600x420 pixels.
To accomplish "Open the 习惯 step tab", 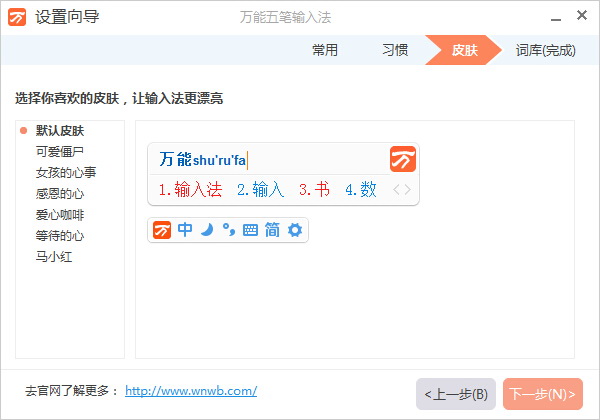I will [x=395, y=50].
